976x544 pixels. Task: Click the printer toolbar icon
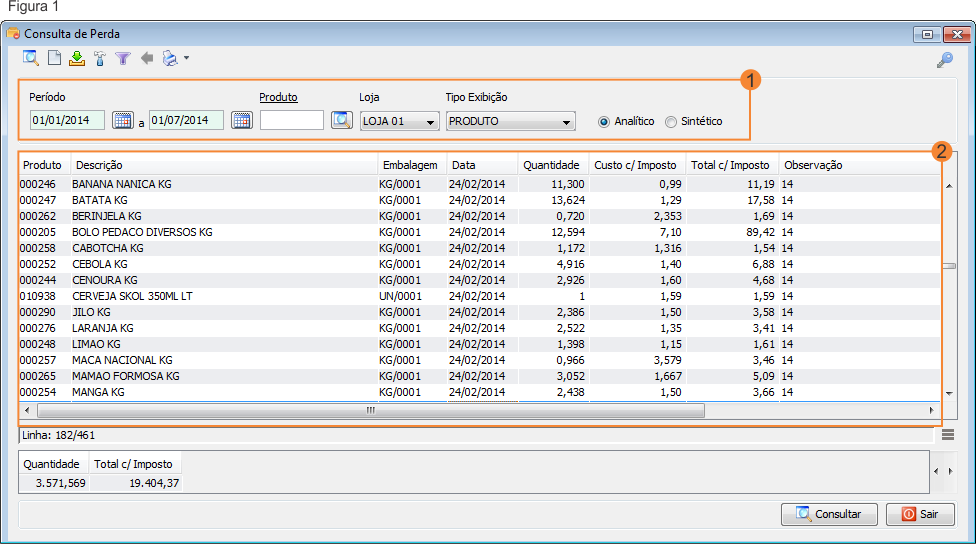tap(170, 59)
